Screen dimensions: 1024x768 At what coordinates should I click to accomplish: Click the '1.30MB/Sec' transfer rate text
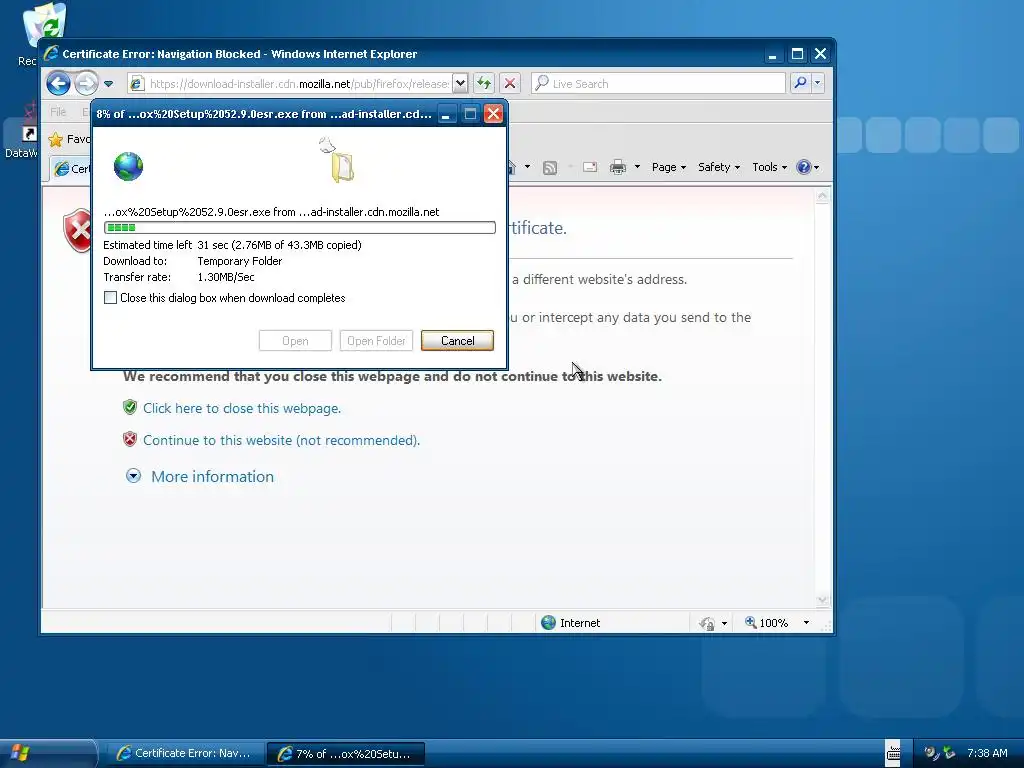click(226, 277)
